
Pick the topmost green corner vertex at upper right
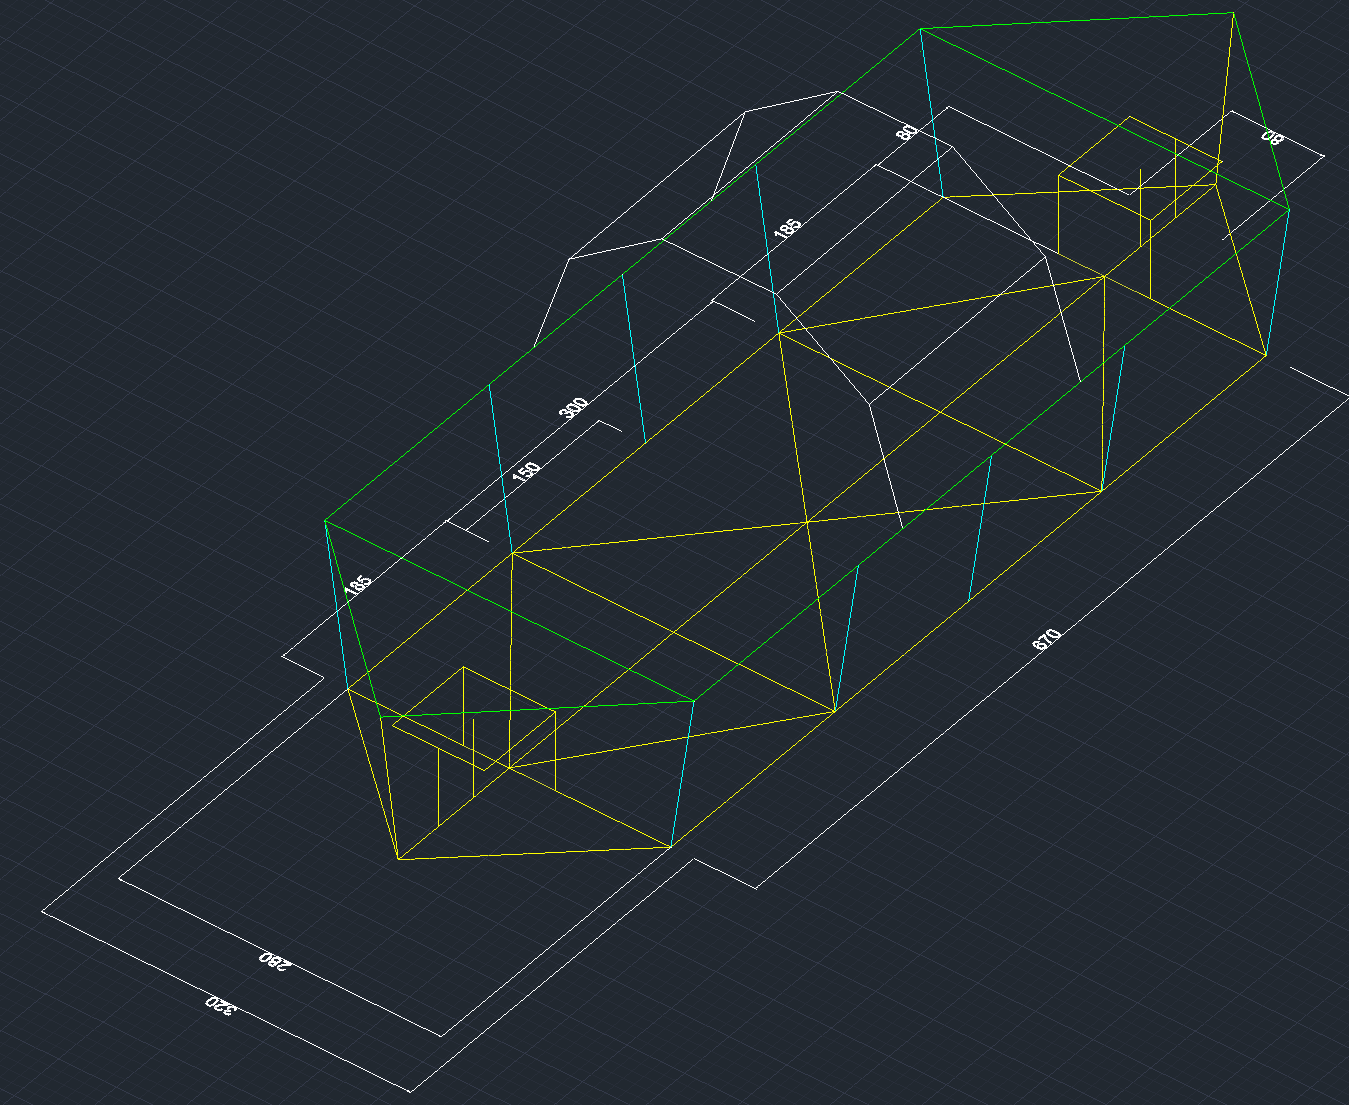[1233, 13]
